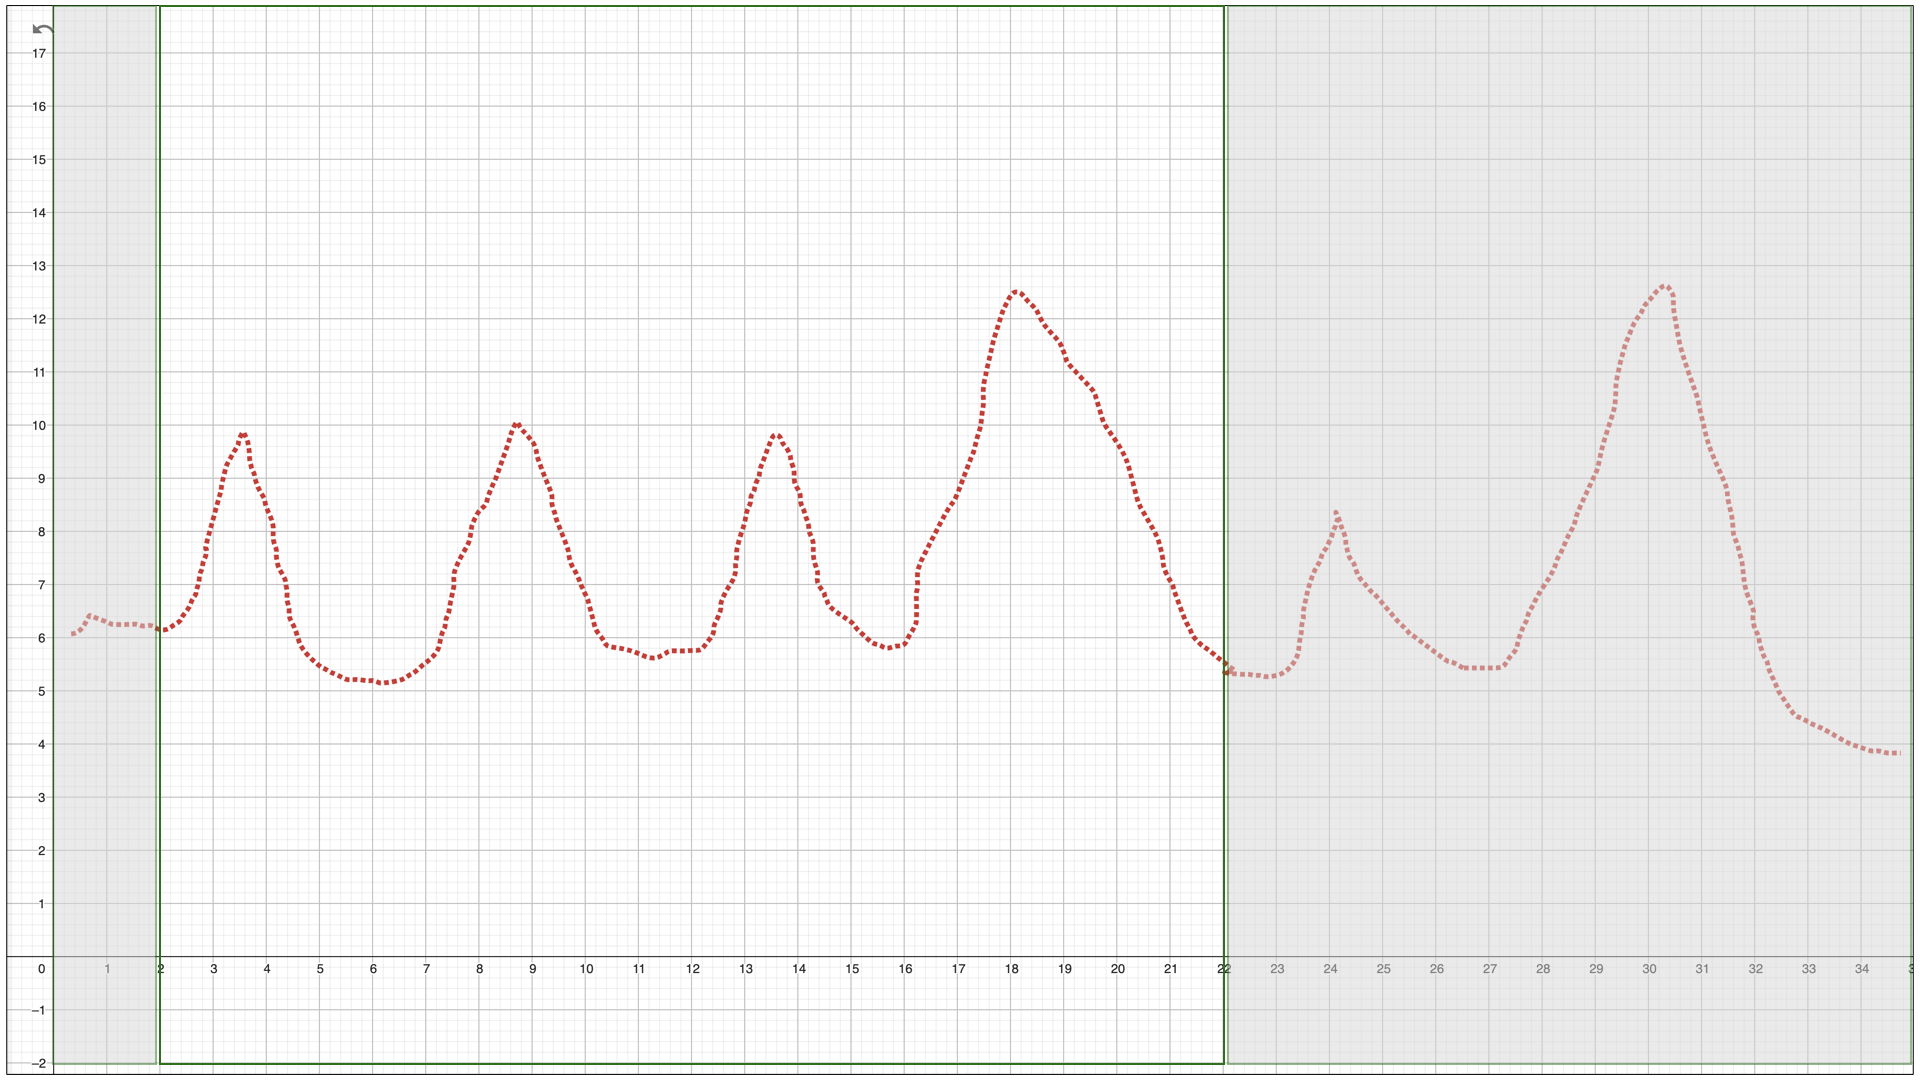Click the y-axis label −2
The width and height of the screenshot is (1920, 1080).
(x=38, y=1063)
